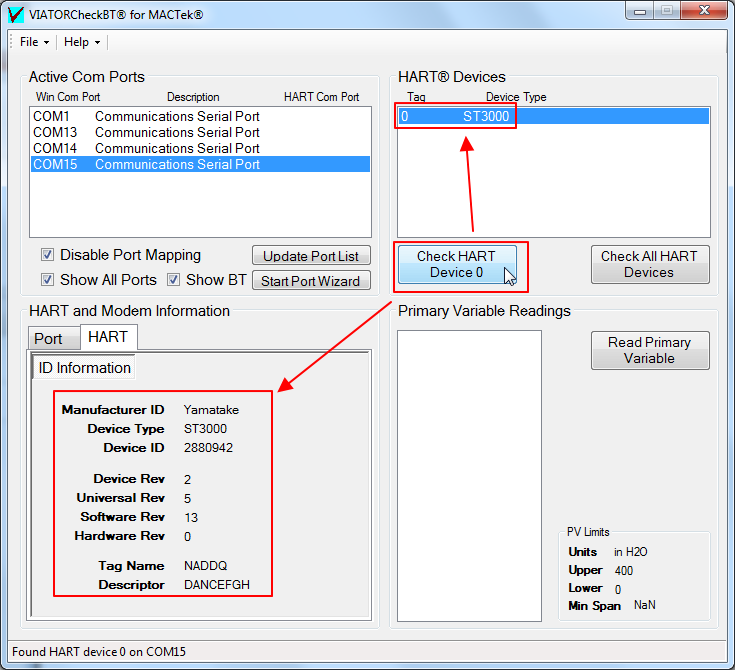Click the VIATORCheckBT app icon in title bar
The height and width of the screenshot is (670, 735).
pos(15,15)
